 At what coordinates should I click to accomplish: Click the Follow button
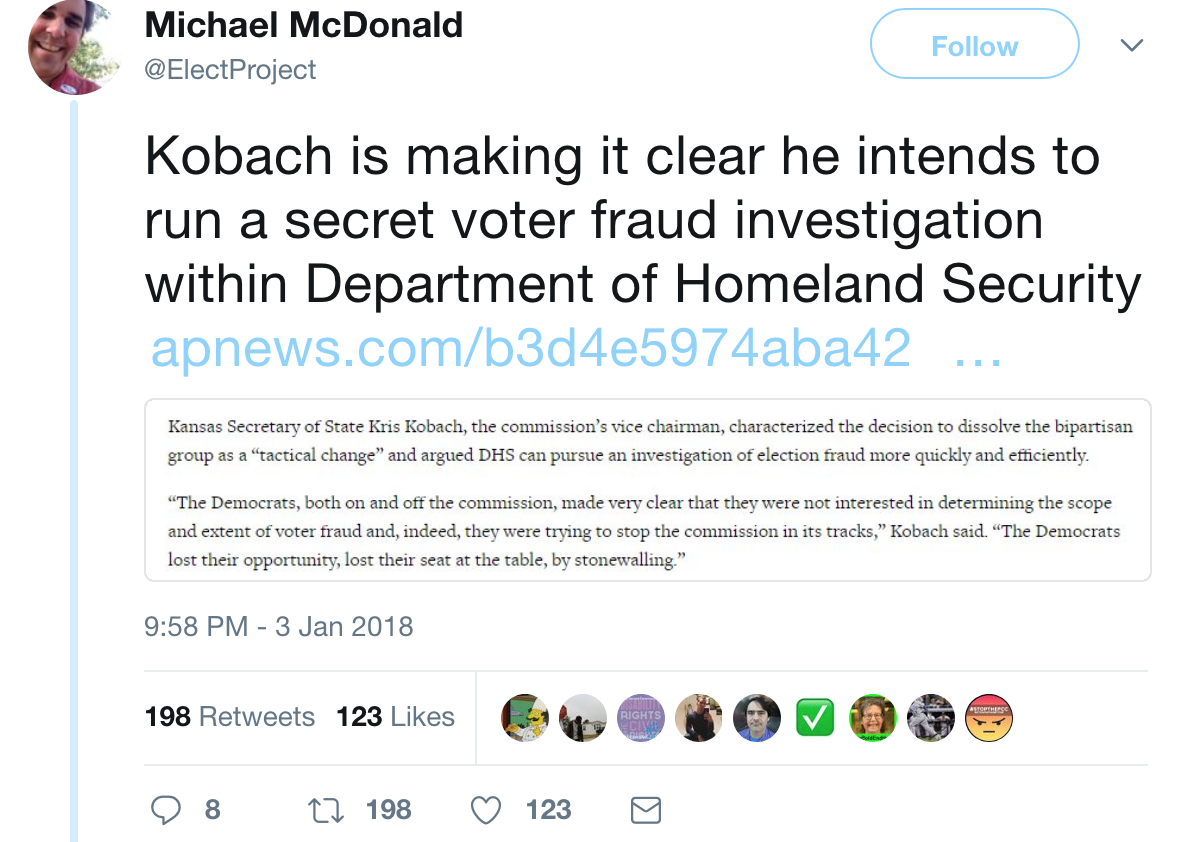point(974,46)
